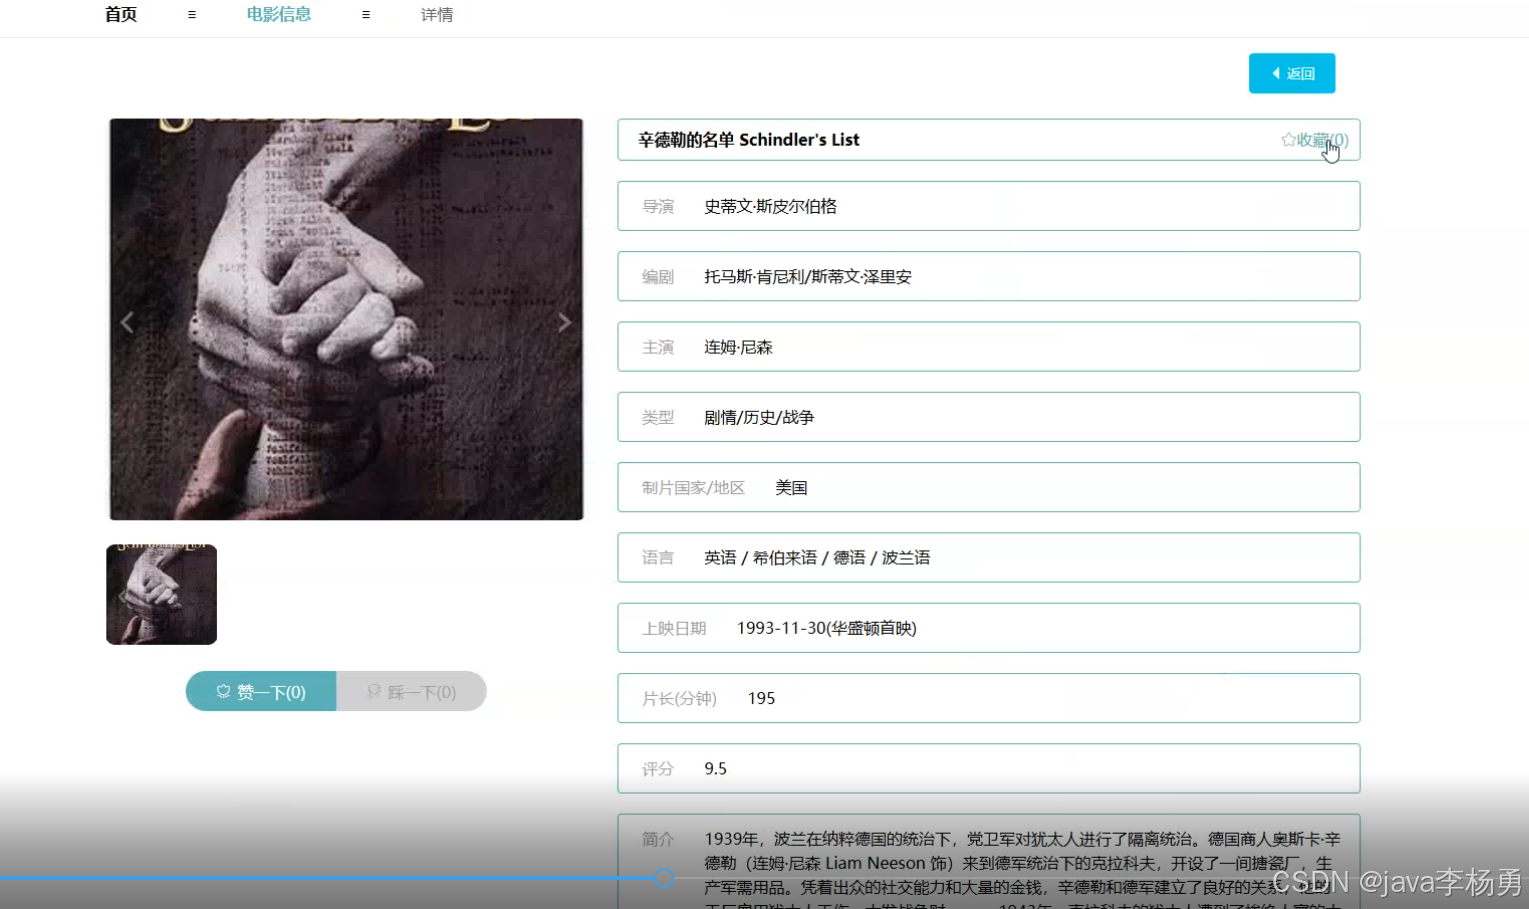Click the lead actor 连姆·尼森
The image size is (1529, 909).
click(x=738, y=347)
